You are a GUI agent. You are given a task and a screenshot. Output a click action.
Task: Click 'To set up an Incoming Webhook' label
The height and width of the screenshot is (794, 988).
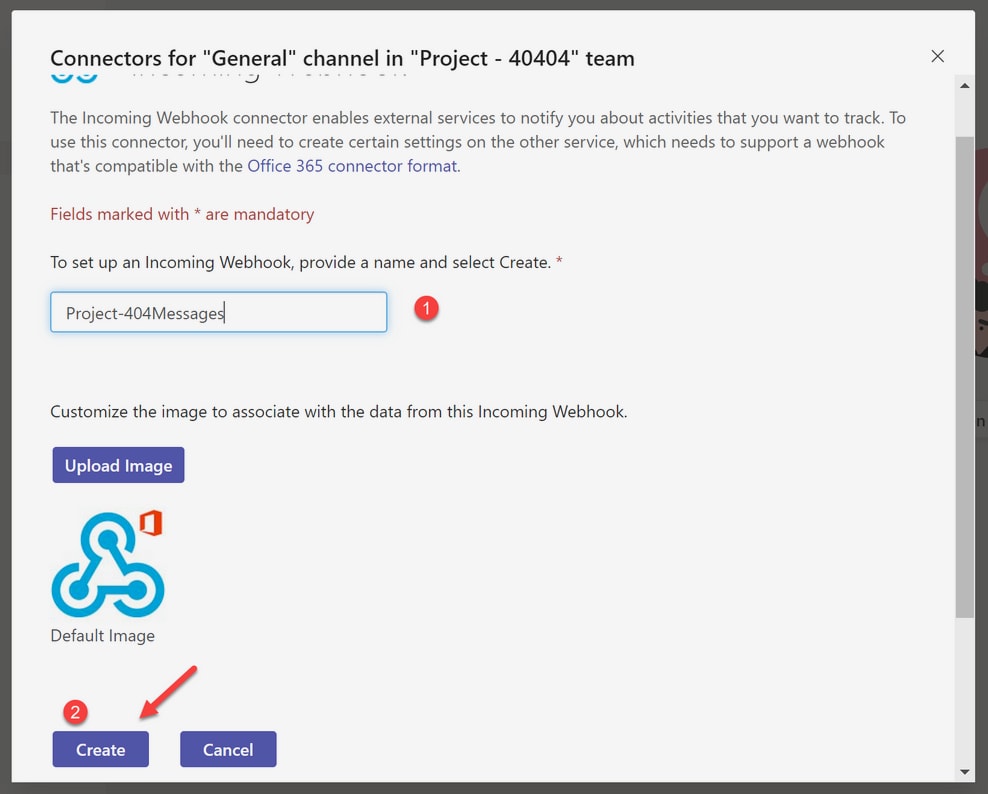[306, 262]
